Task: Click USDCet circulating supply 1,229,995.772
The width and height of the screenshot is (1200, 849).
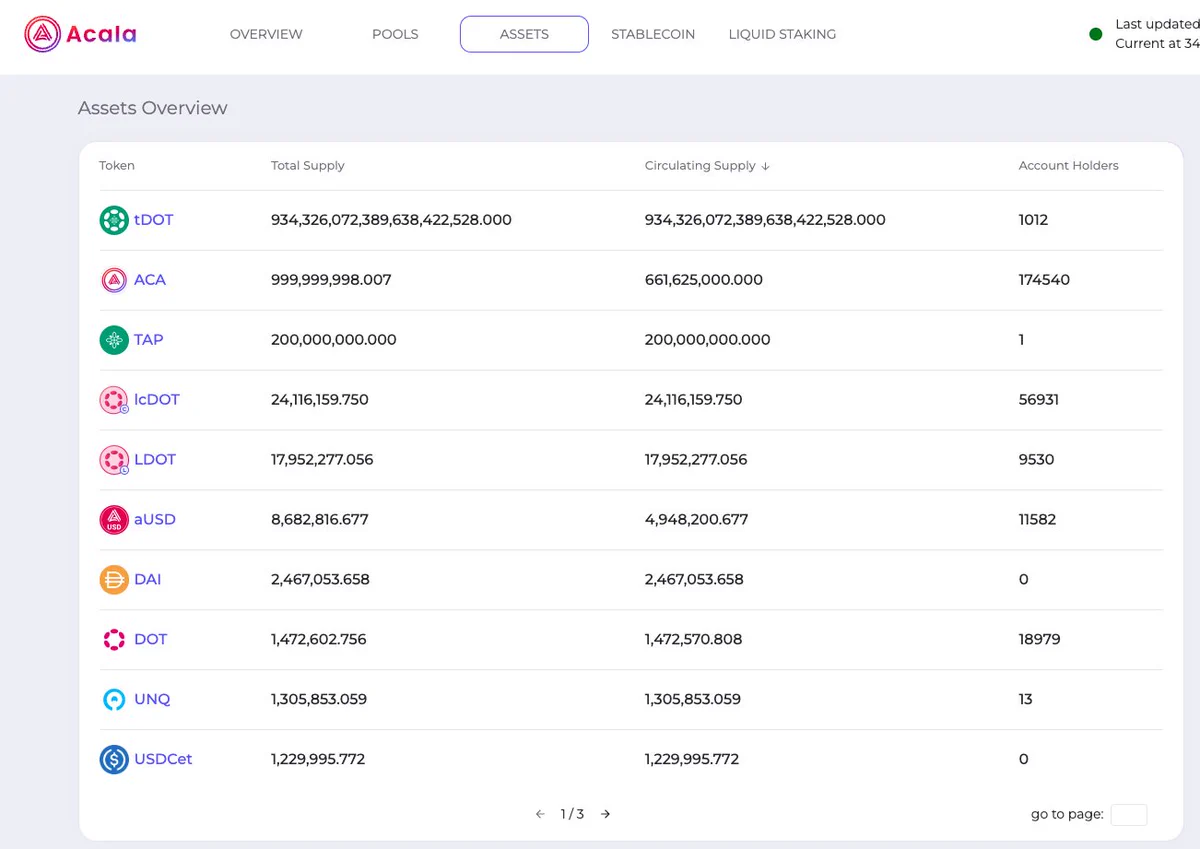Action: point(692,760)
